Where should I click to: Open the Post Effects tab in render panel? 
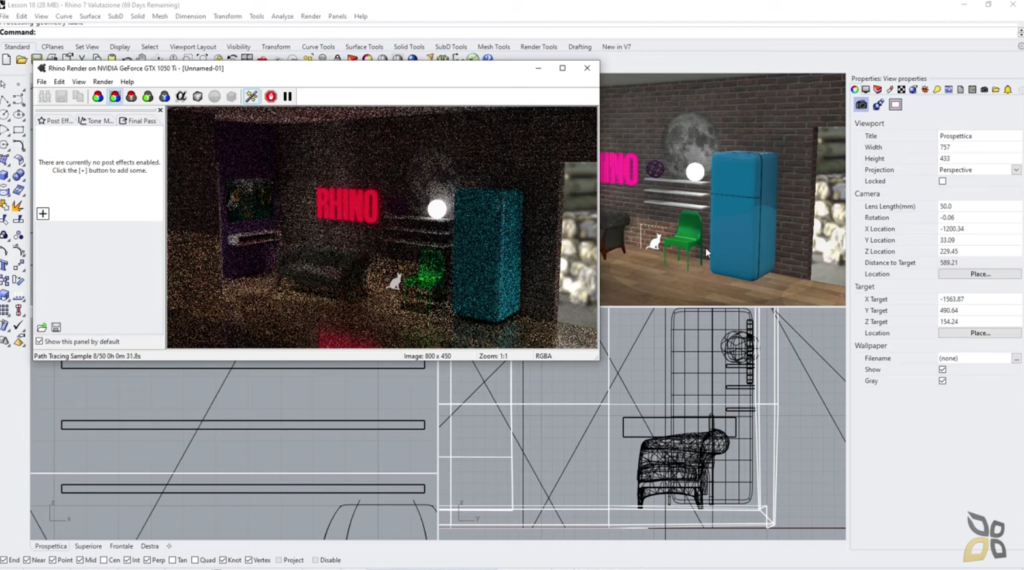[56, 121]
